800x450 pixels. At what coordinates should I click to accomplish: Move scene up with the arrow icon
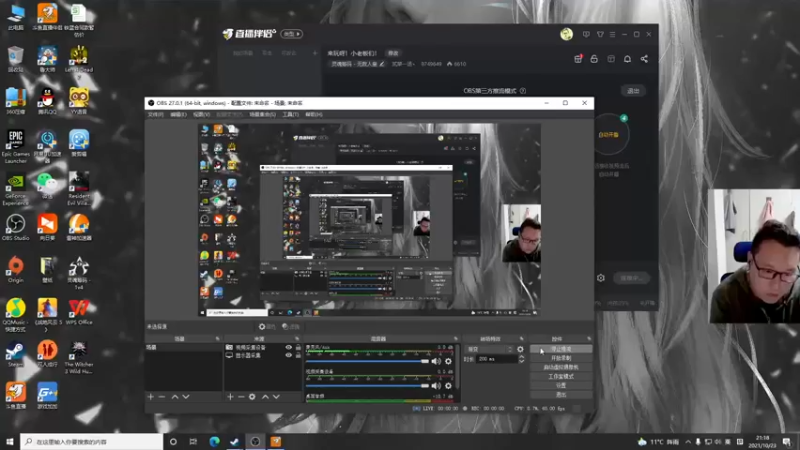[175, 396]
